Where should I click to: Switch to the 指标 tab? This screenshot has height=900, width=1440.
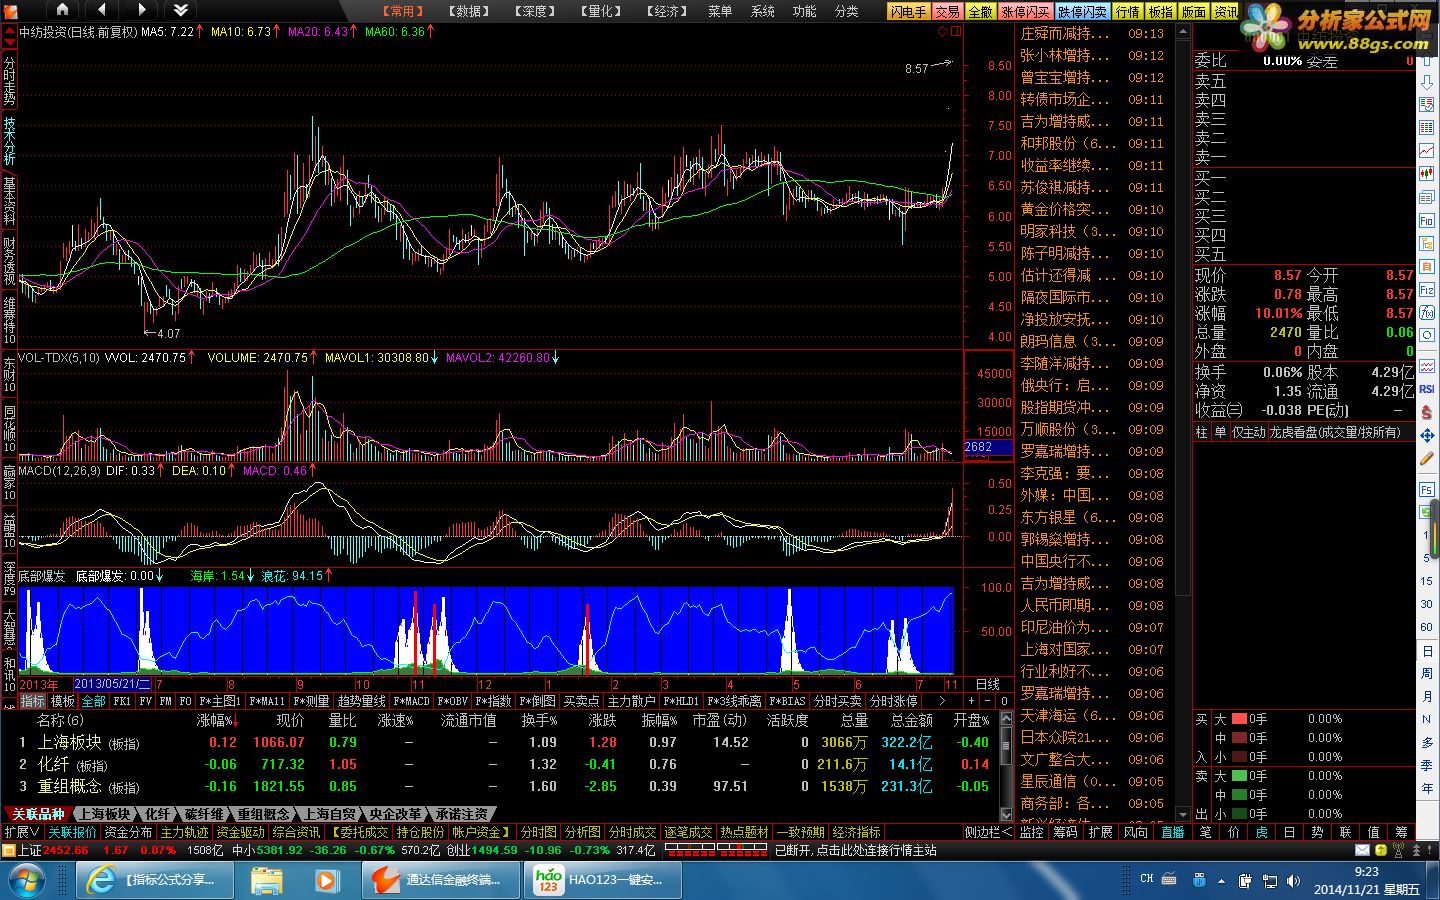(x=33, y=701)
